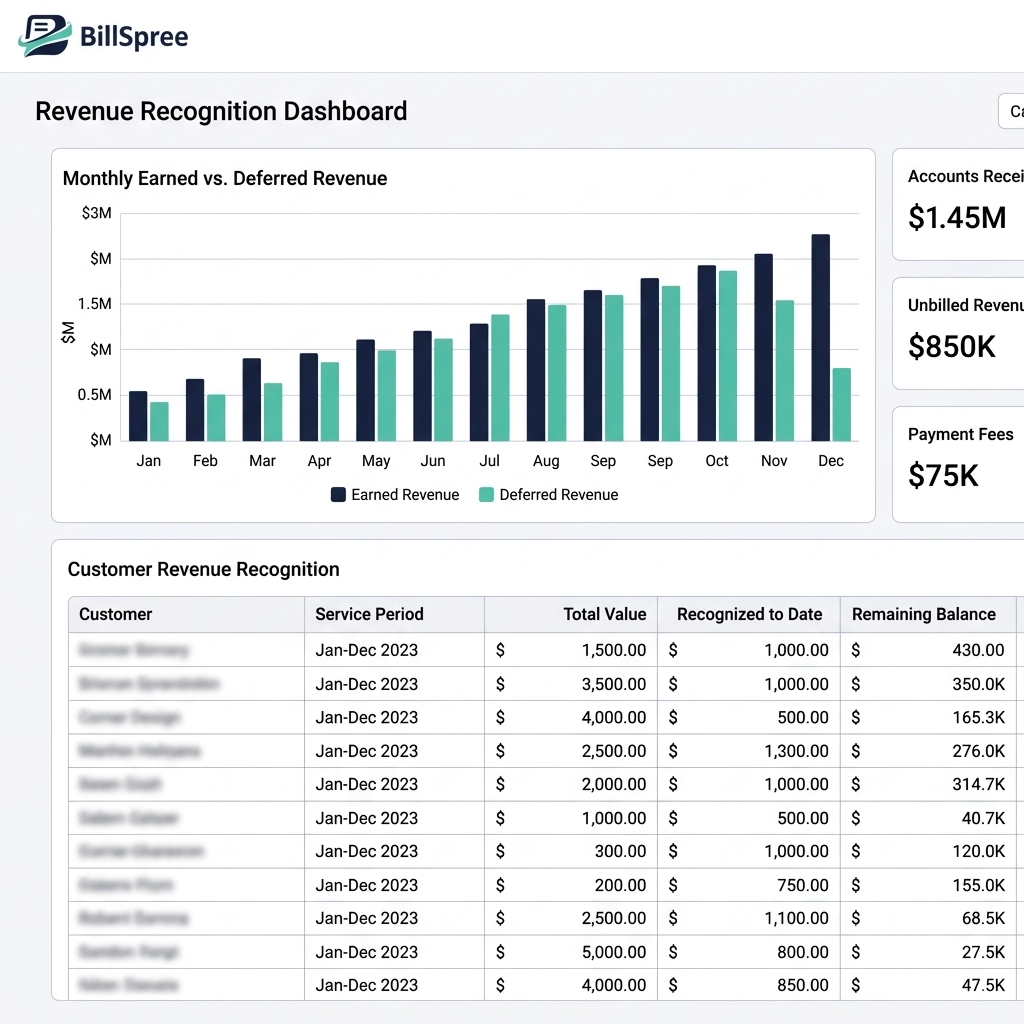Open the Payment Fees $75K card
This screenshot has width=1024, height=1024.
pyautogui.click(x=958, y=464)
